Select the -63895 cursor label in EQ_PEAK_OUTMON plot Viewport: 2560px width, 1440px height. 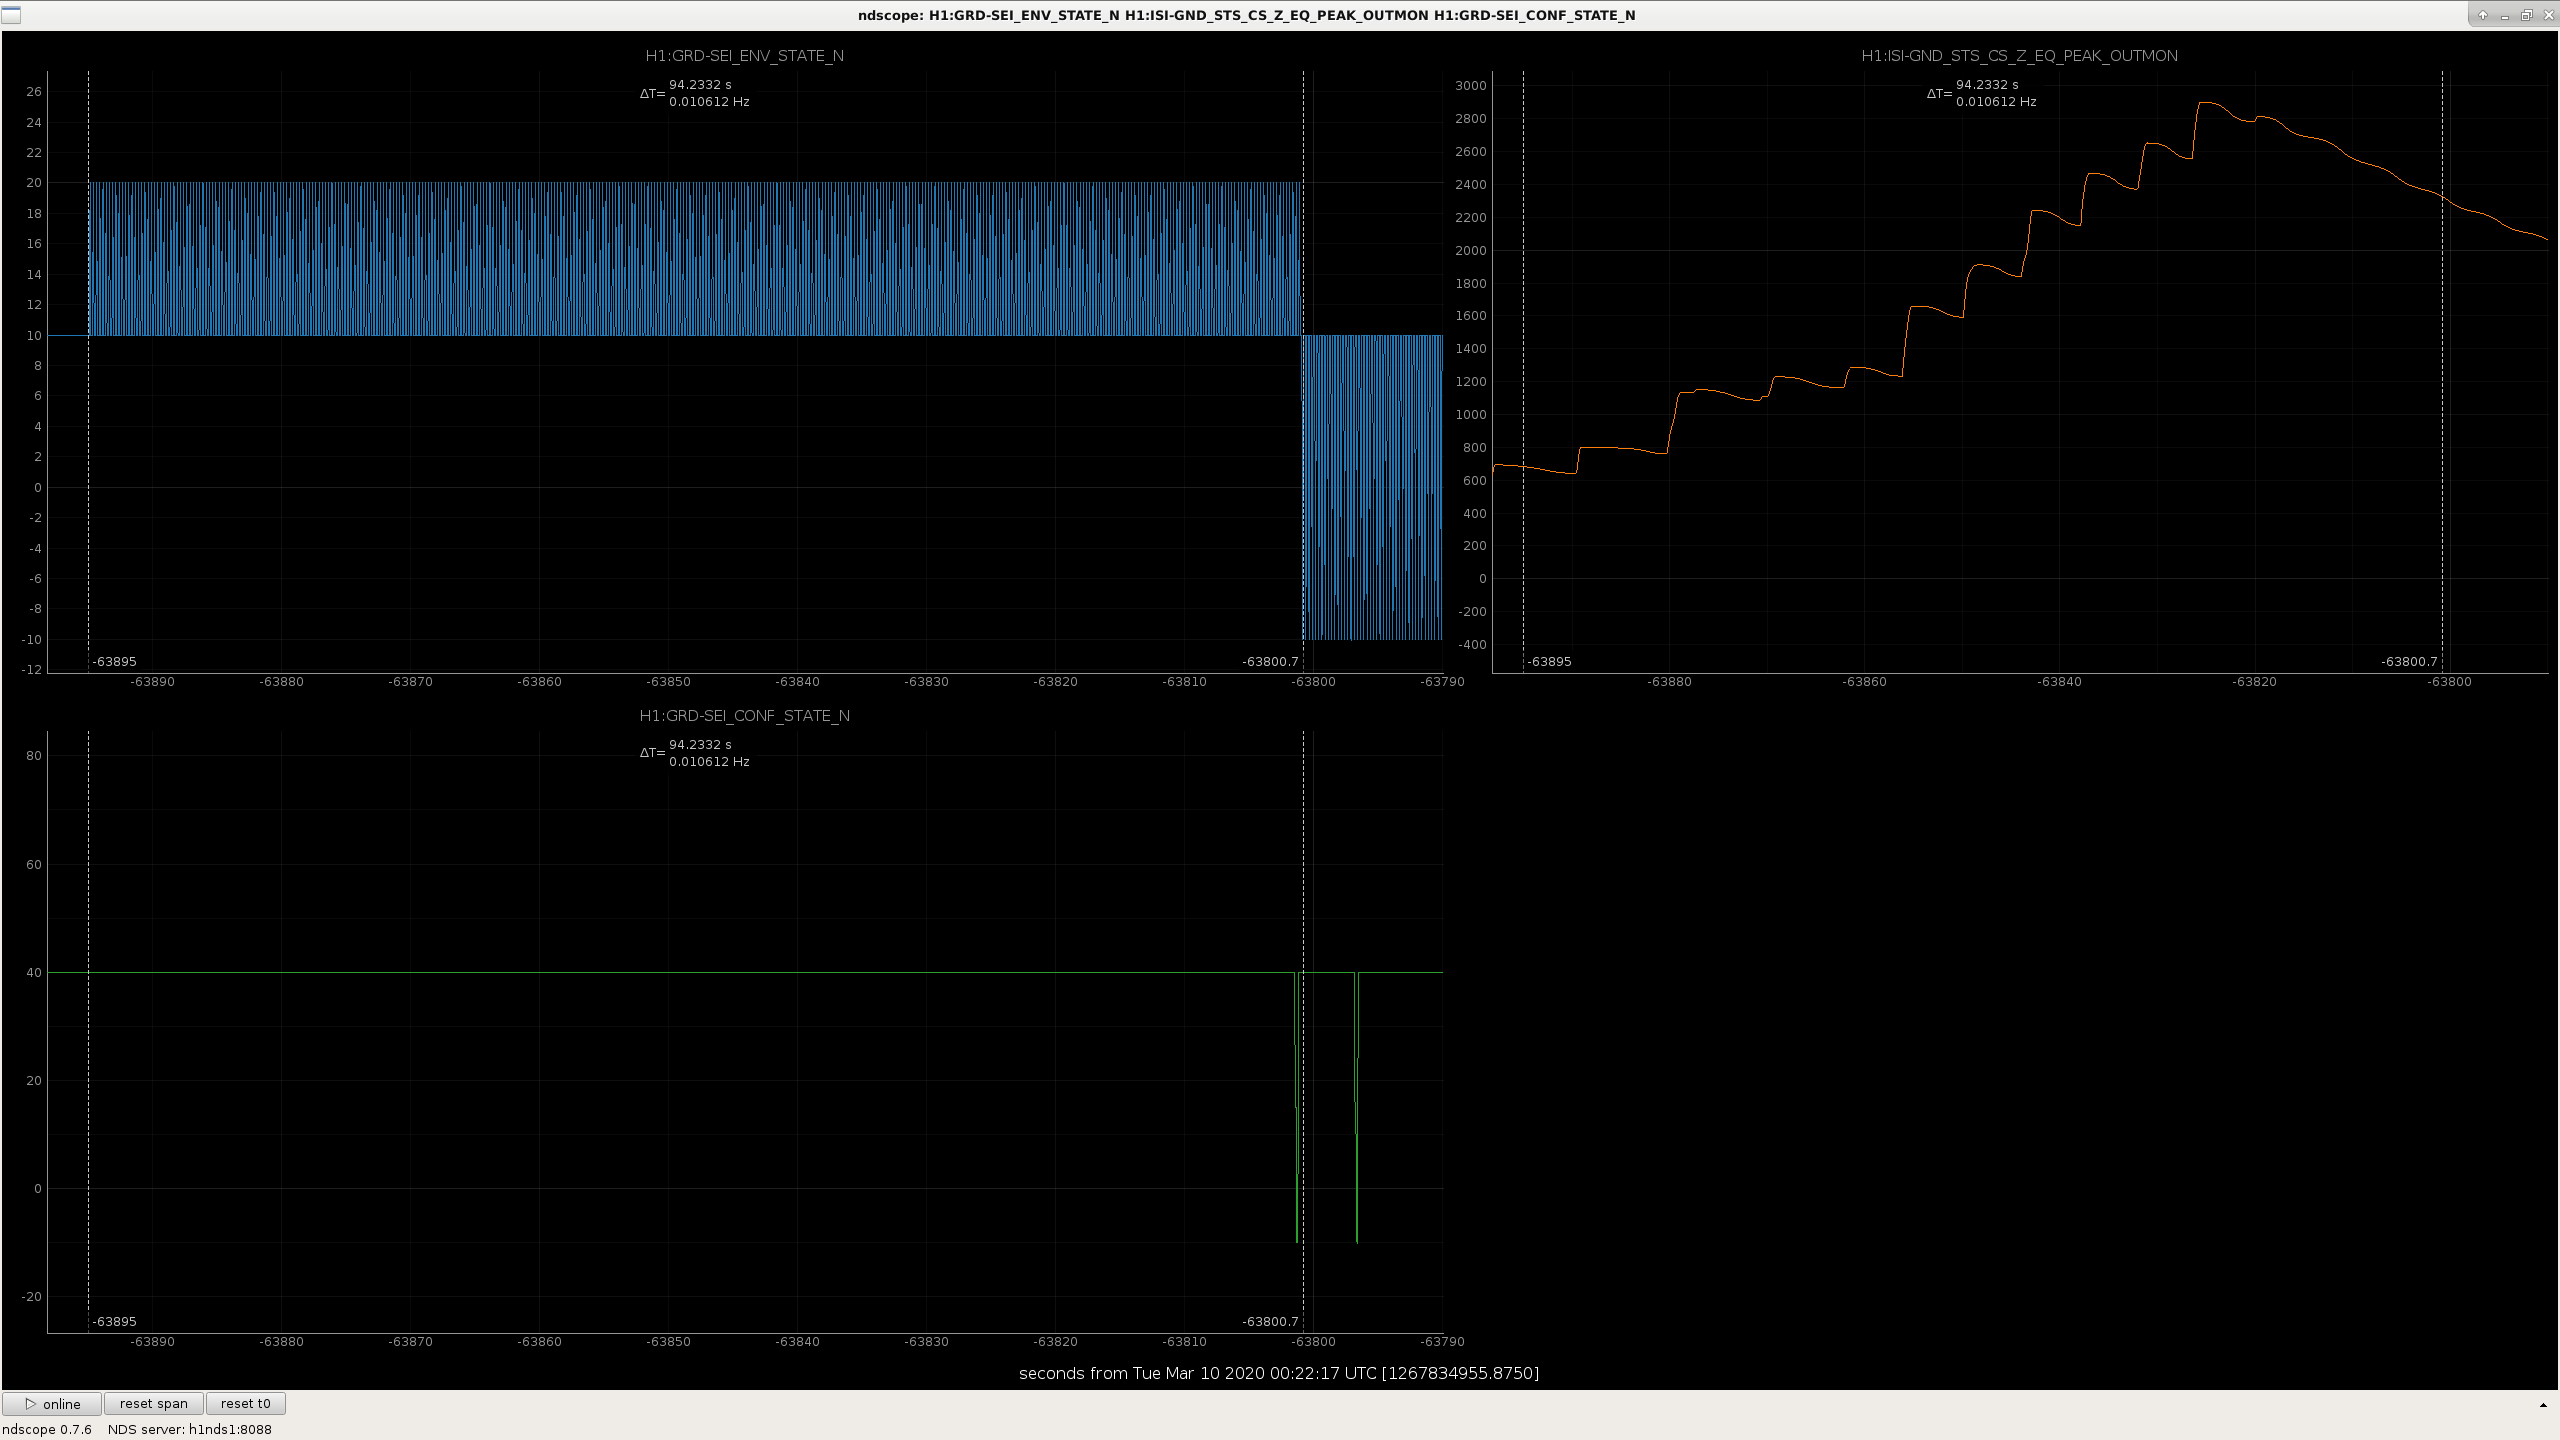pos(1549,661)
